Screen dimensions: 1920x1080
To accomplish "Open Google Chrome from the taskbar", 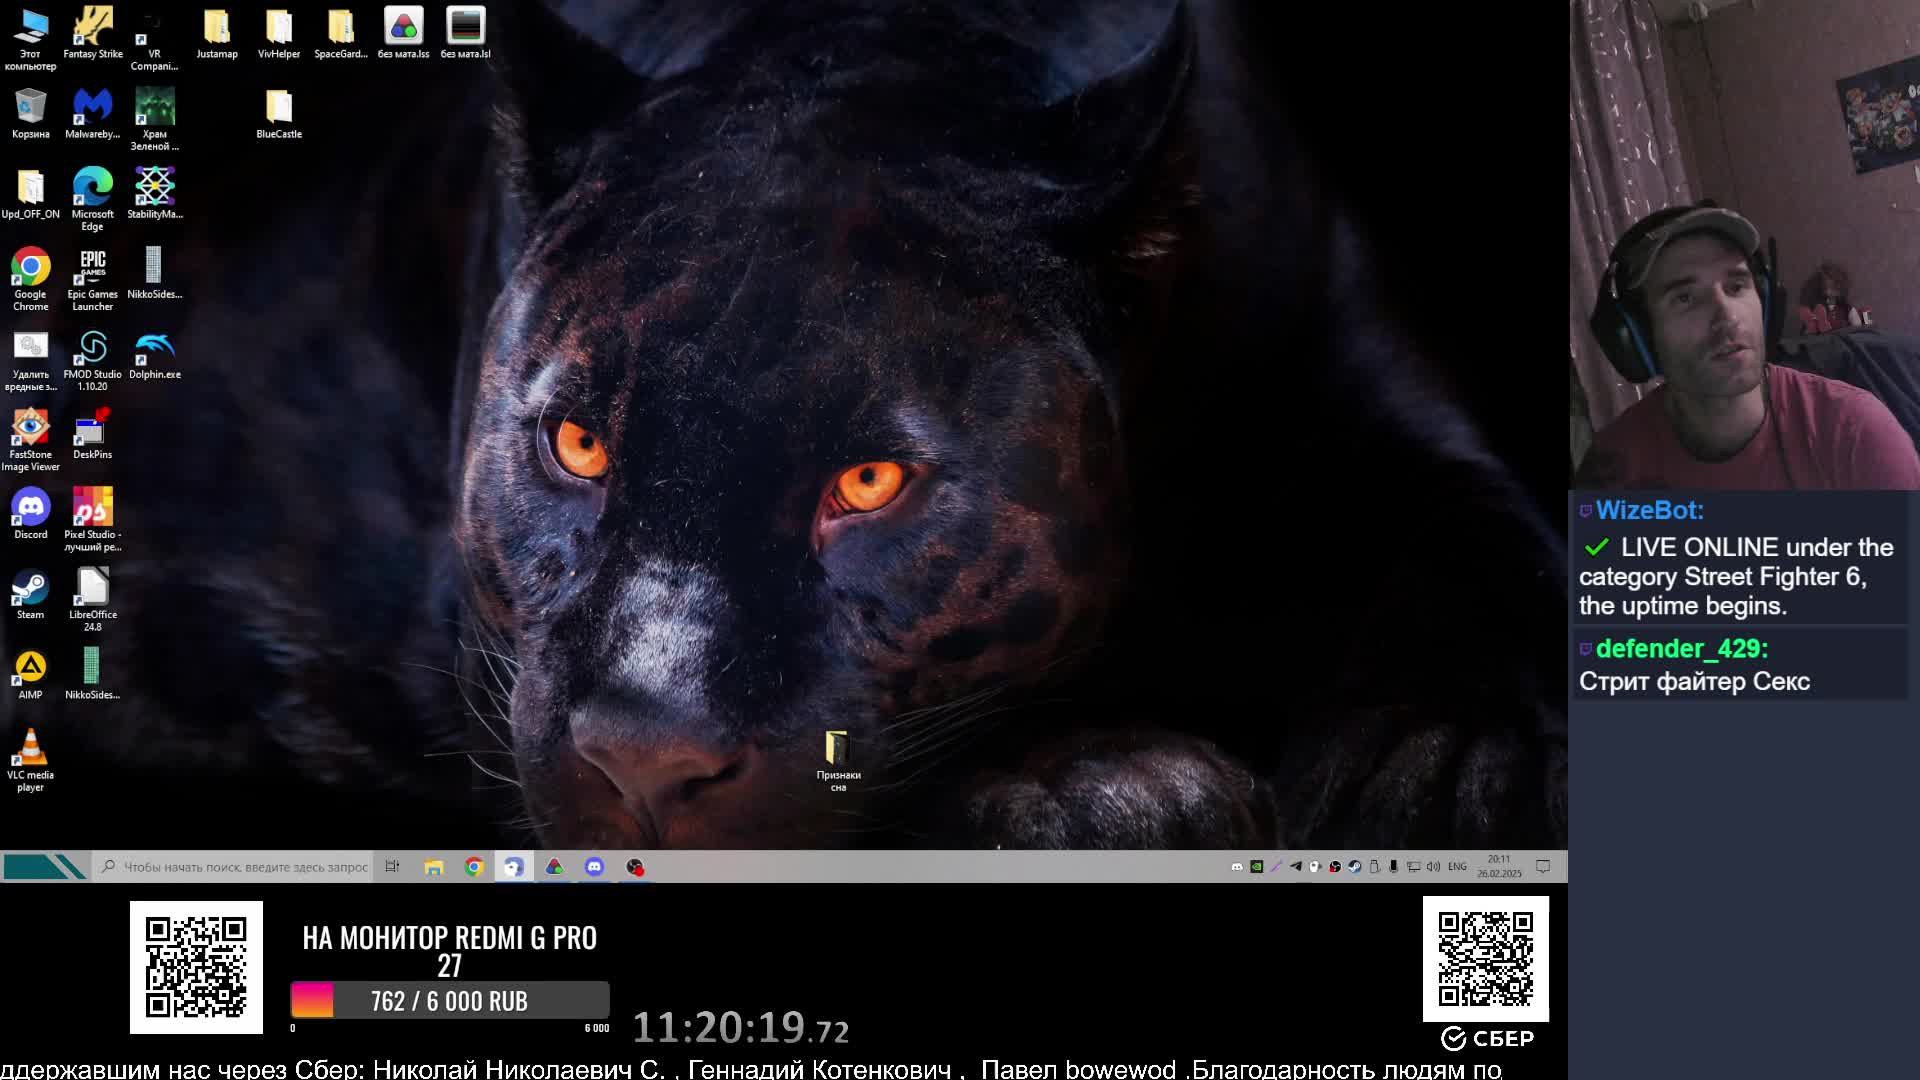I will (x=474, y=867).
